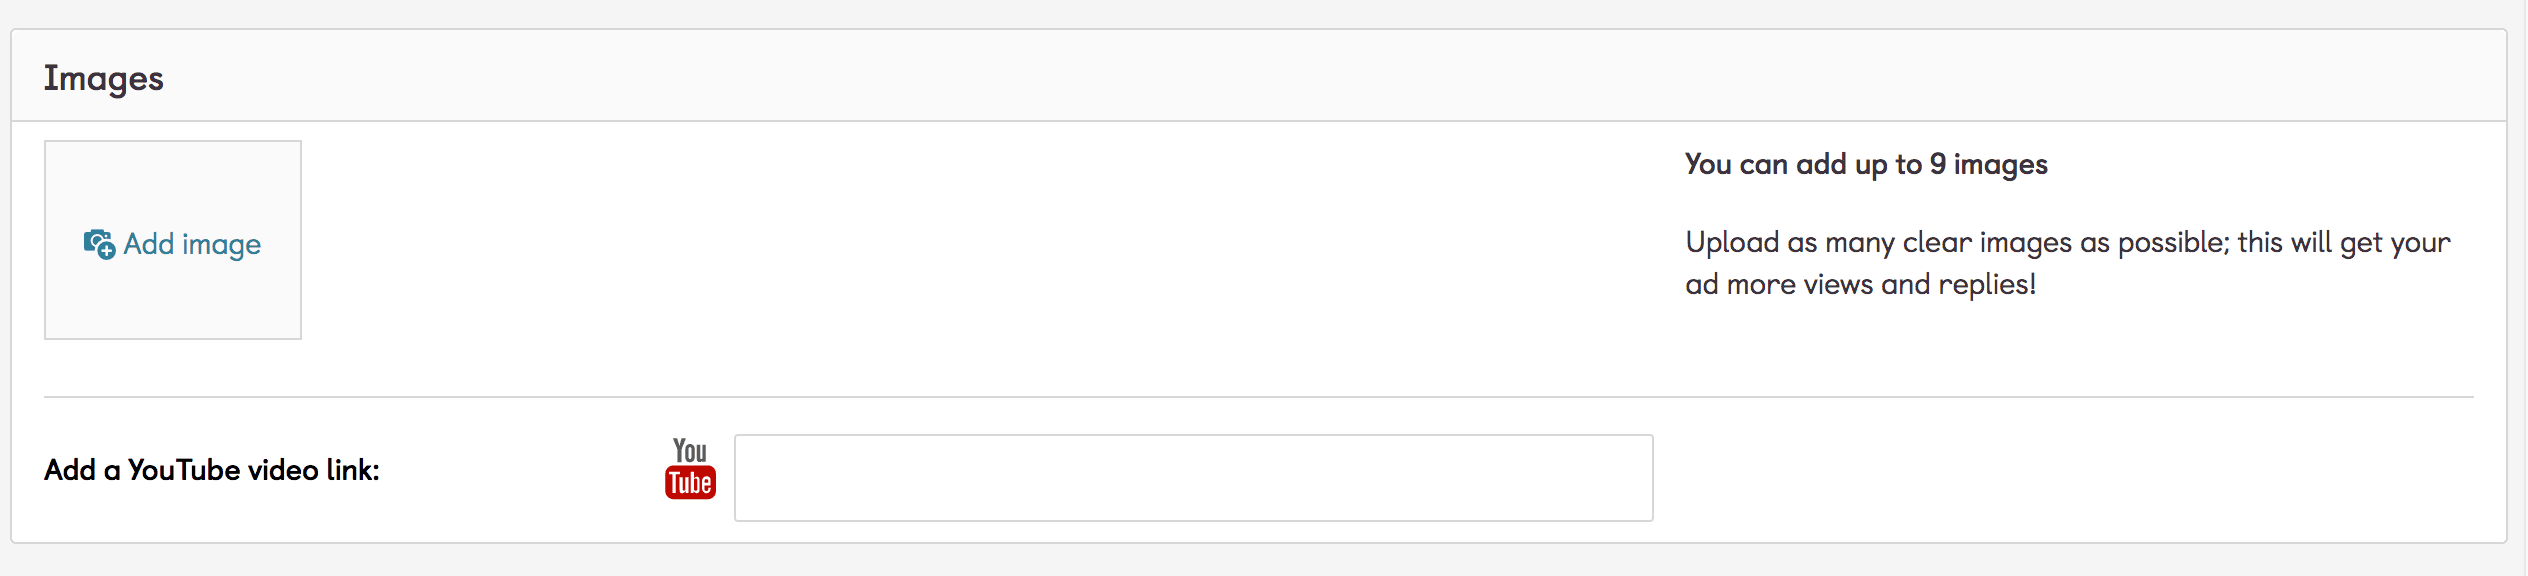Click the YouTube logo icon
The height and width of the screenshot is (576, 2528).
click(x=690, y=468)
